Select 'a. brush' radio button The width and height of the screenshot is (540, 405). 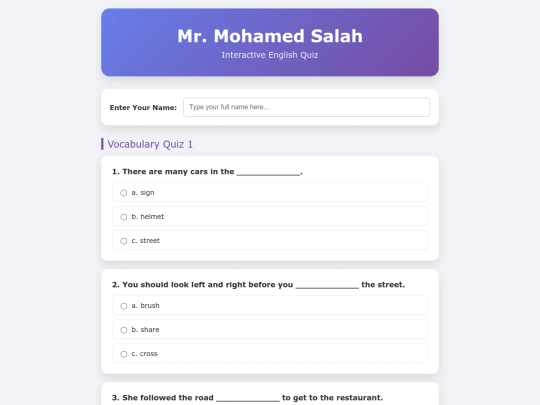[124, 306]
